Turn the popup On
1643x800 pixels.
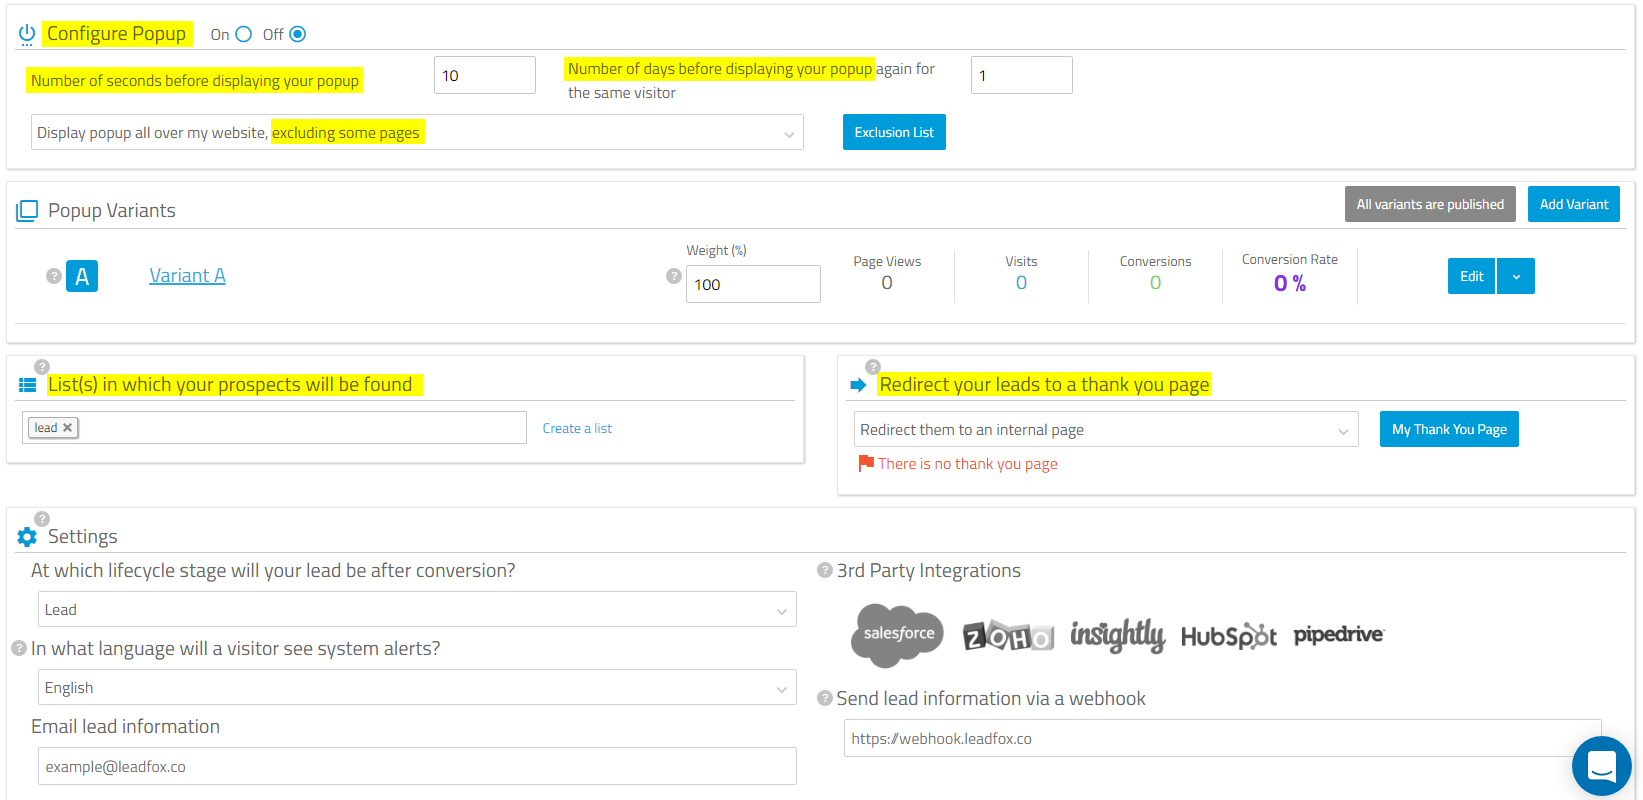(x=243, y=34)
